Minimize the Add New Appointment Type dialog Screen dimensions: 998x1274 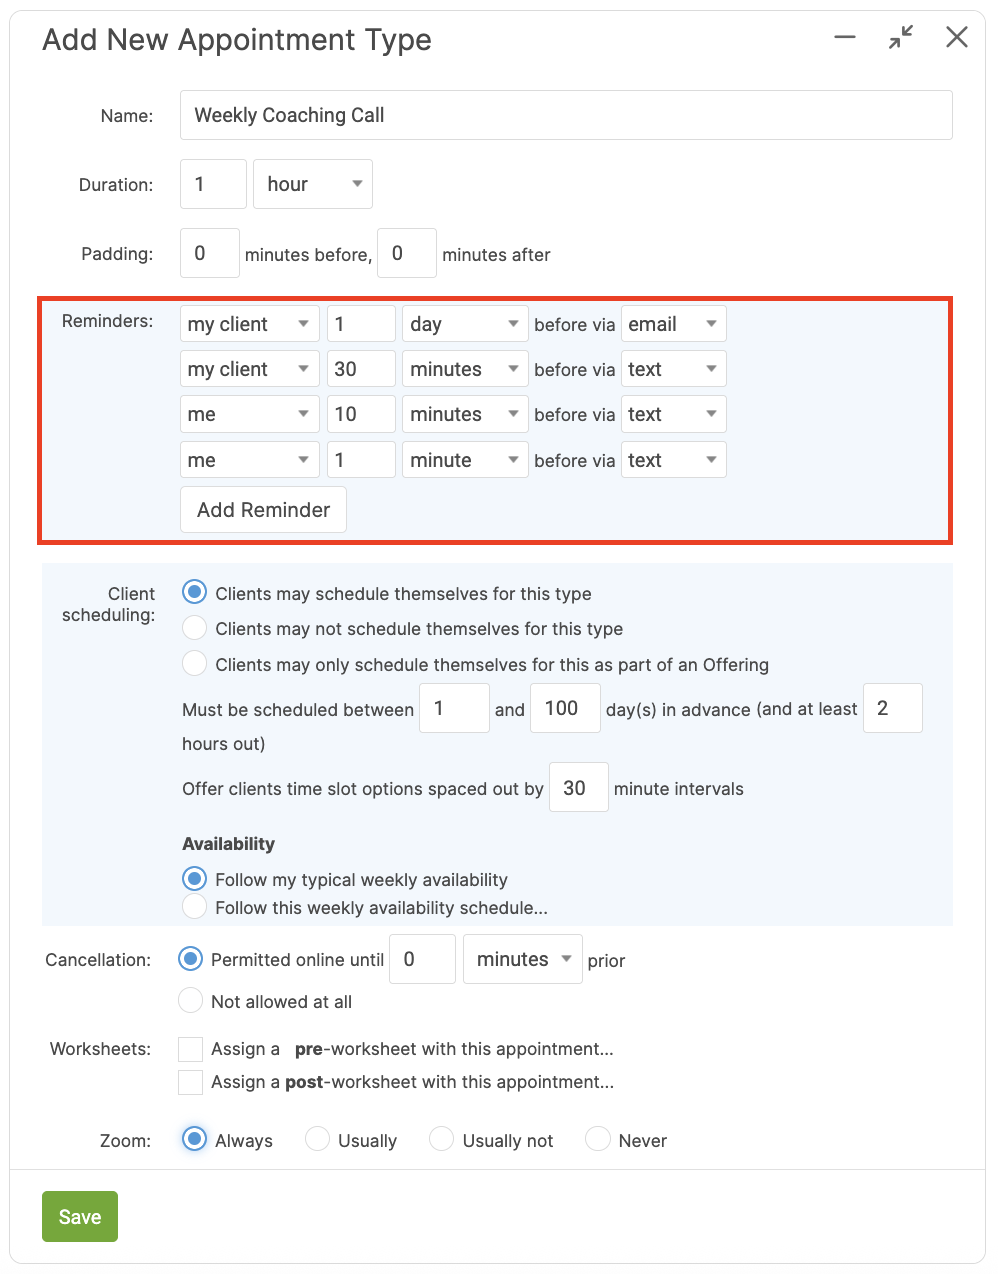[845, 38]
